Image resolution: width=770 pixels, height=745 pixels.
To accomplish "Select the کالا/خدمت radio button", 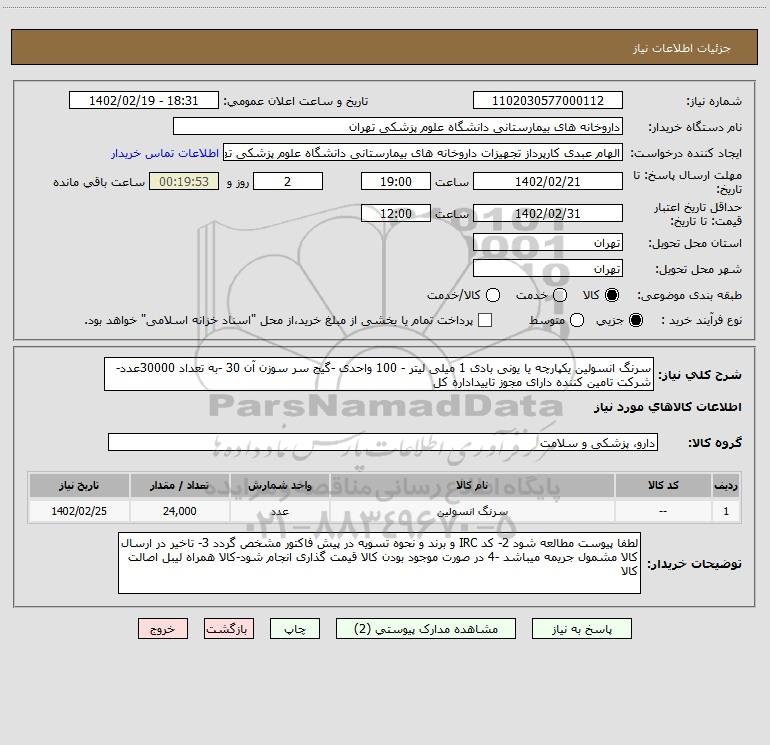I will click(493, 296).
